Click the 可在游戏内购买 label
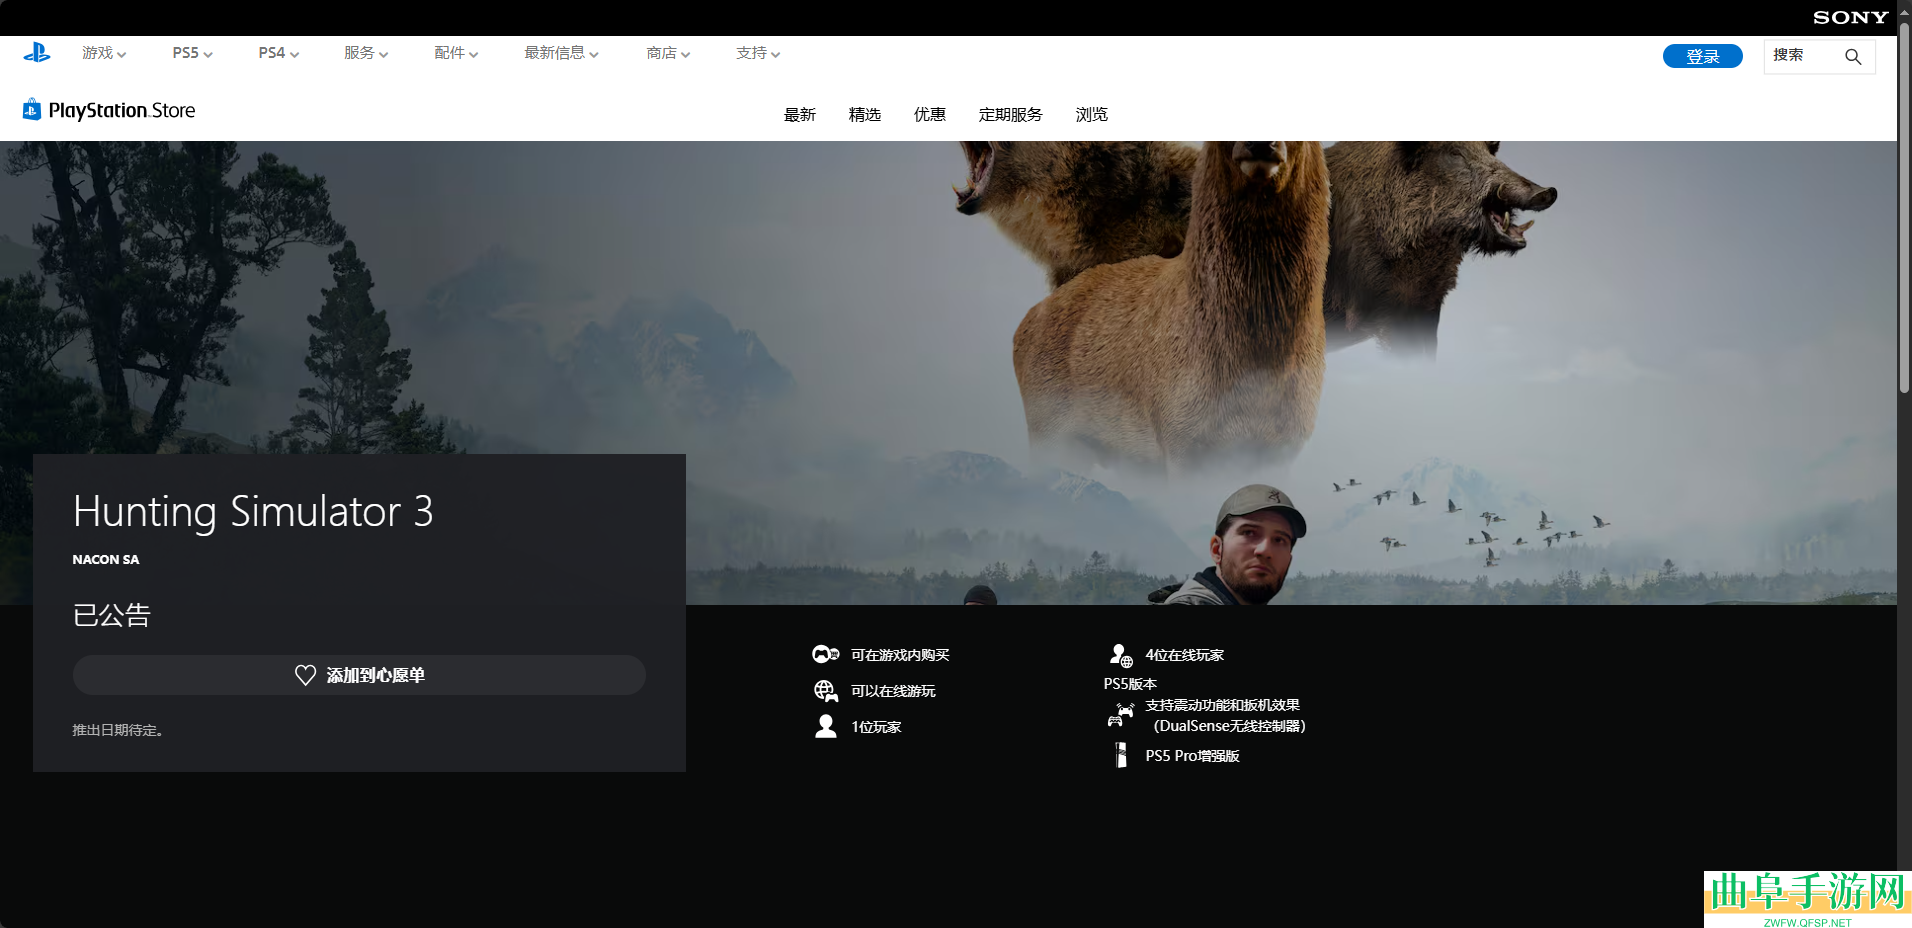 tap(900, 655)
